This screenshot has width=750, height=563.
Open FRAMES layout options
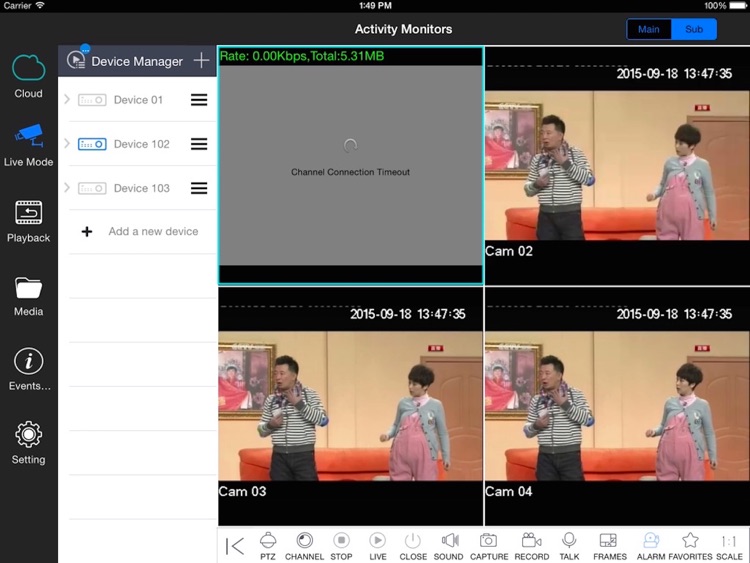(x=609, y=546)
